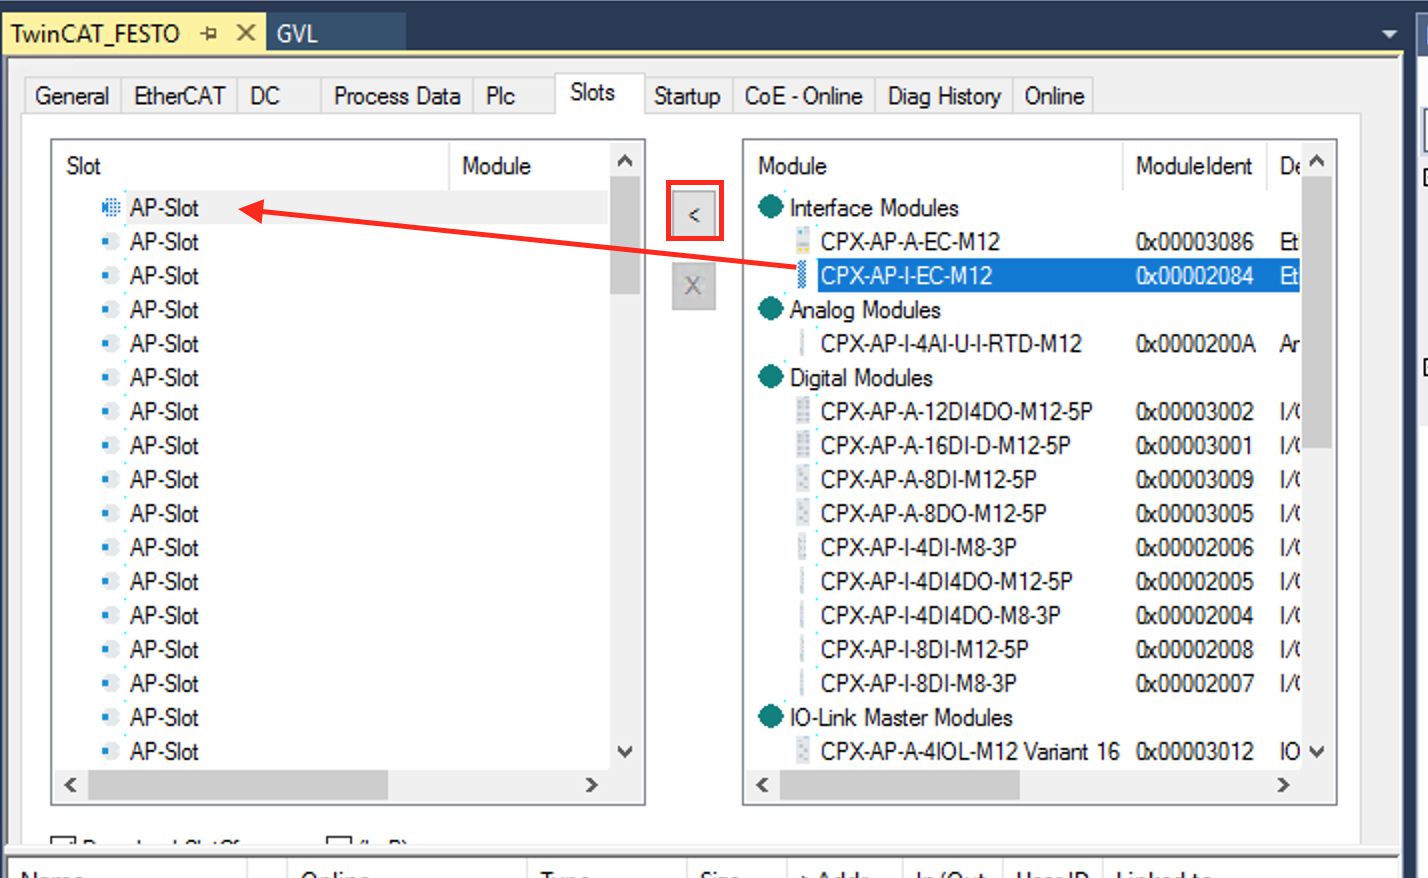
Task: Click the slot list scroll right arrow
Action: 592,785
